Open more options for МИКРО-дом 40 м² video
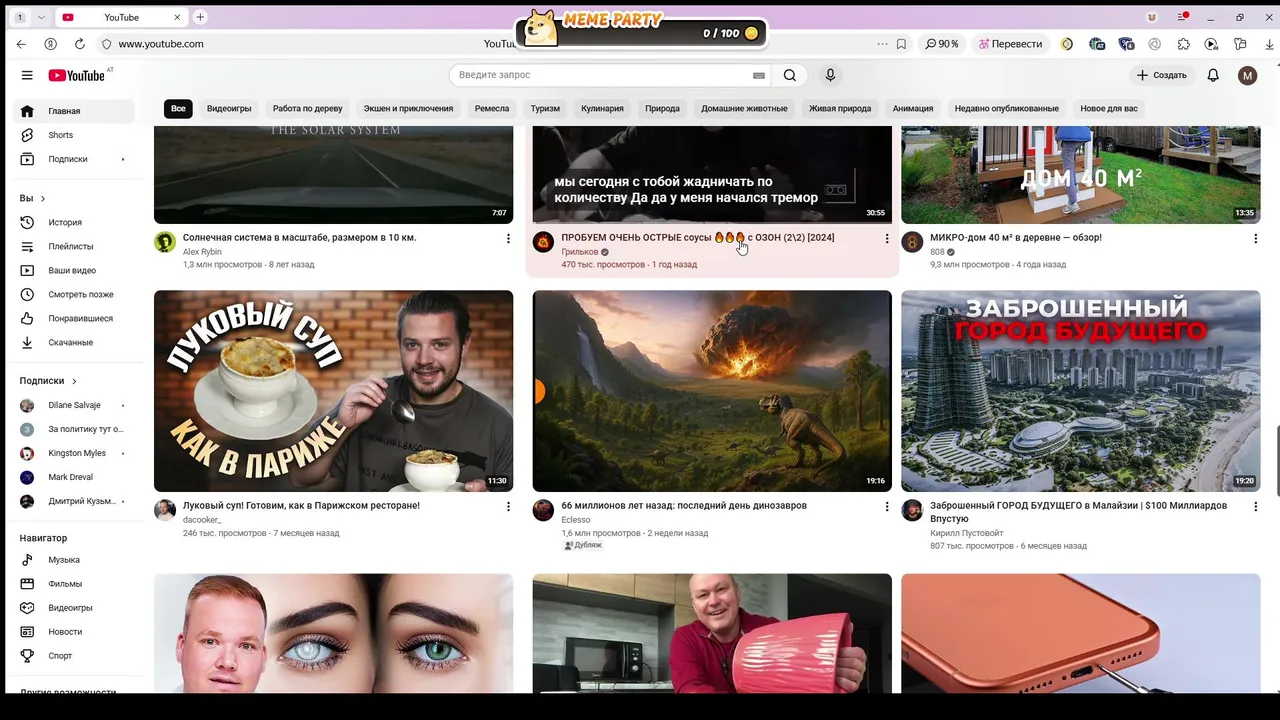 1255,239
